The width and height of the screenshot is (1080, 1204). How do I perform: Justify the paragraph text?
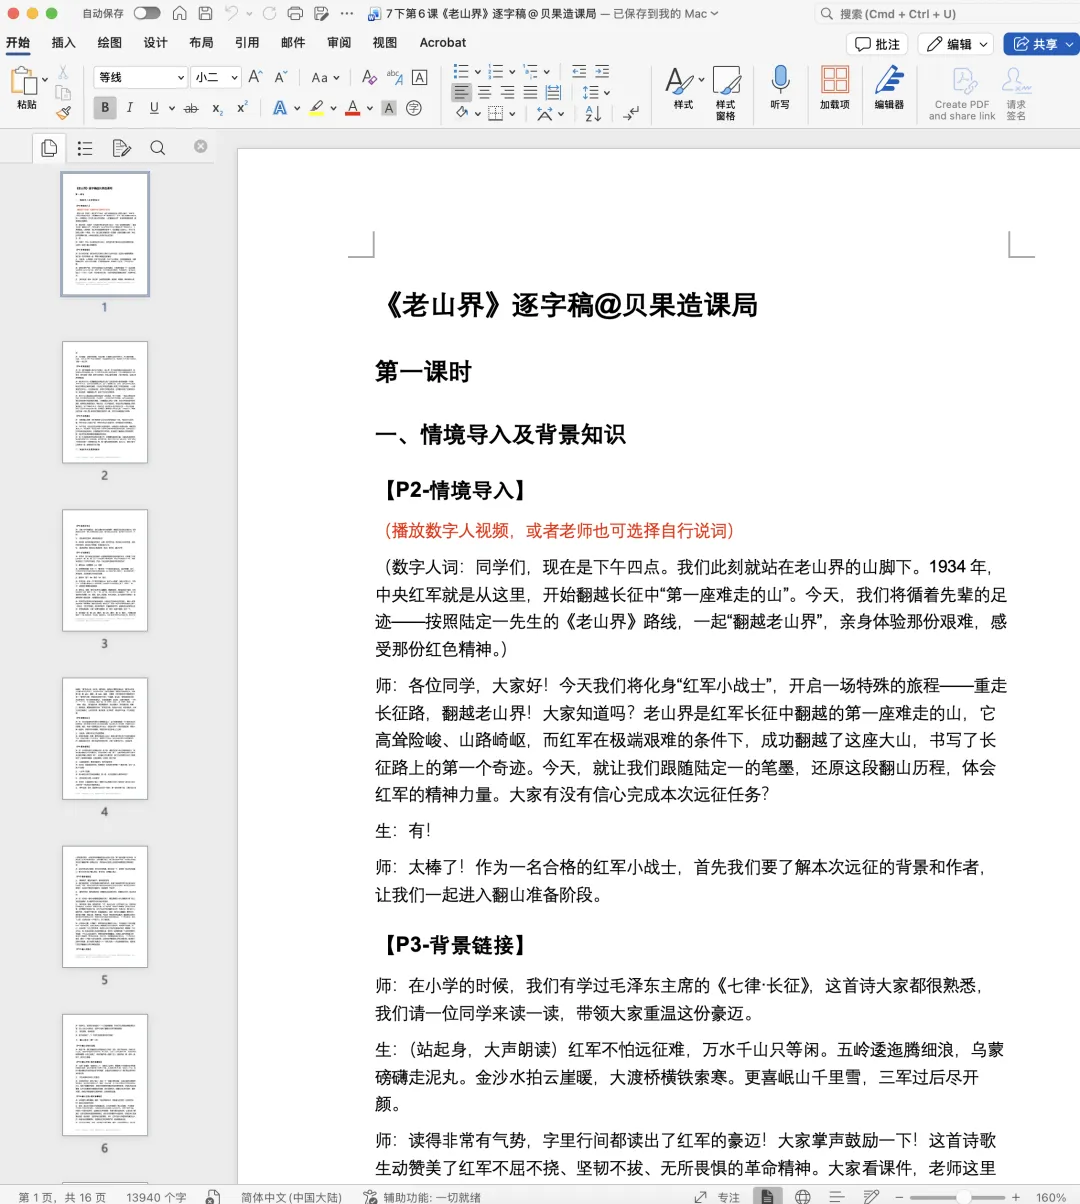pos(530,92)
